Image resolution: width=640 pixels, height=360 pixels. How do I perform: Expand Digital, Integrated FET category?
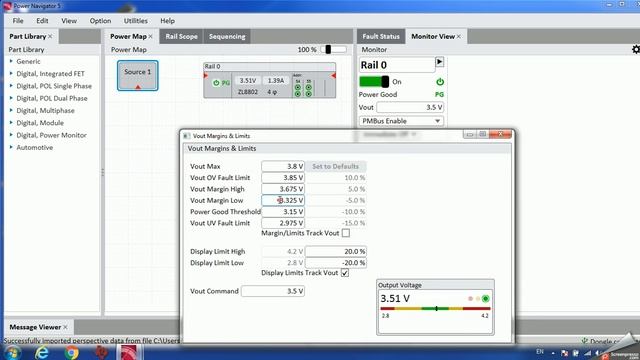(11, 73)
